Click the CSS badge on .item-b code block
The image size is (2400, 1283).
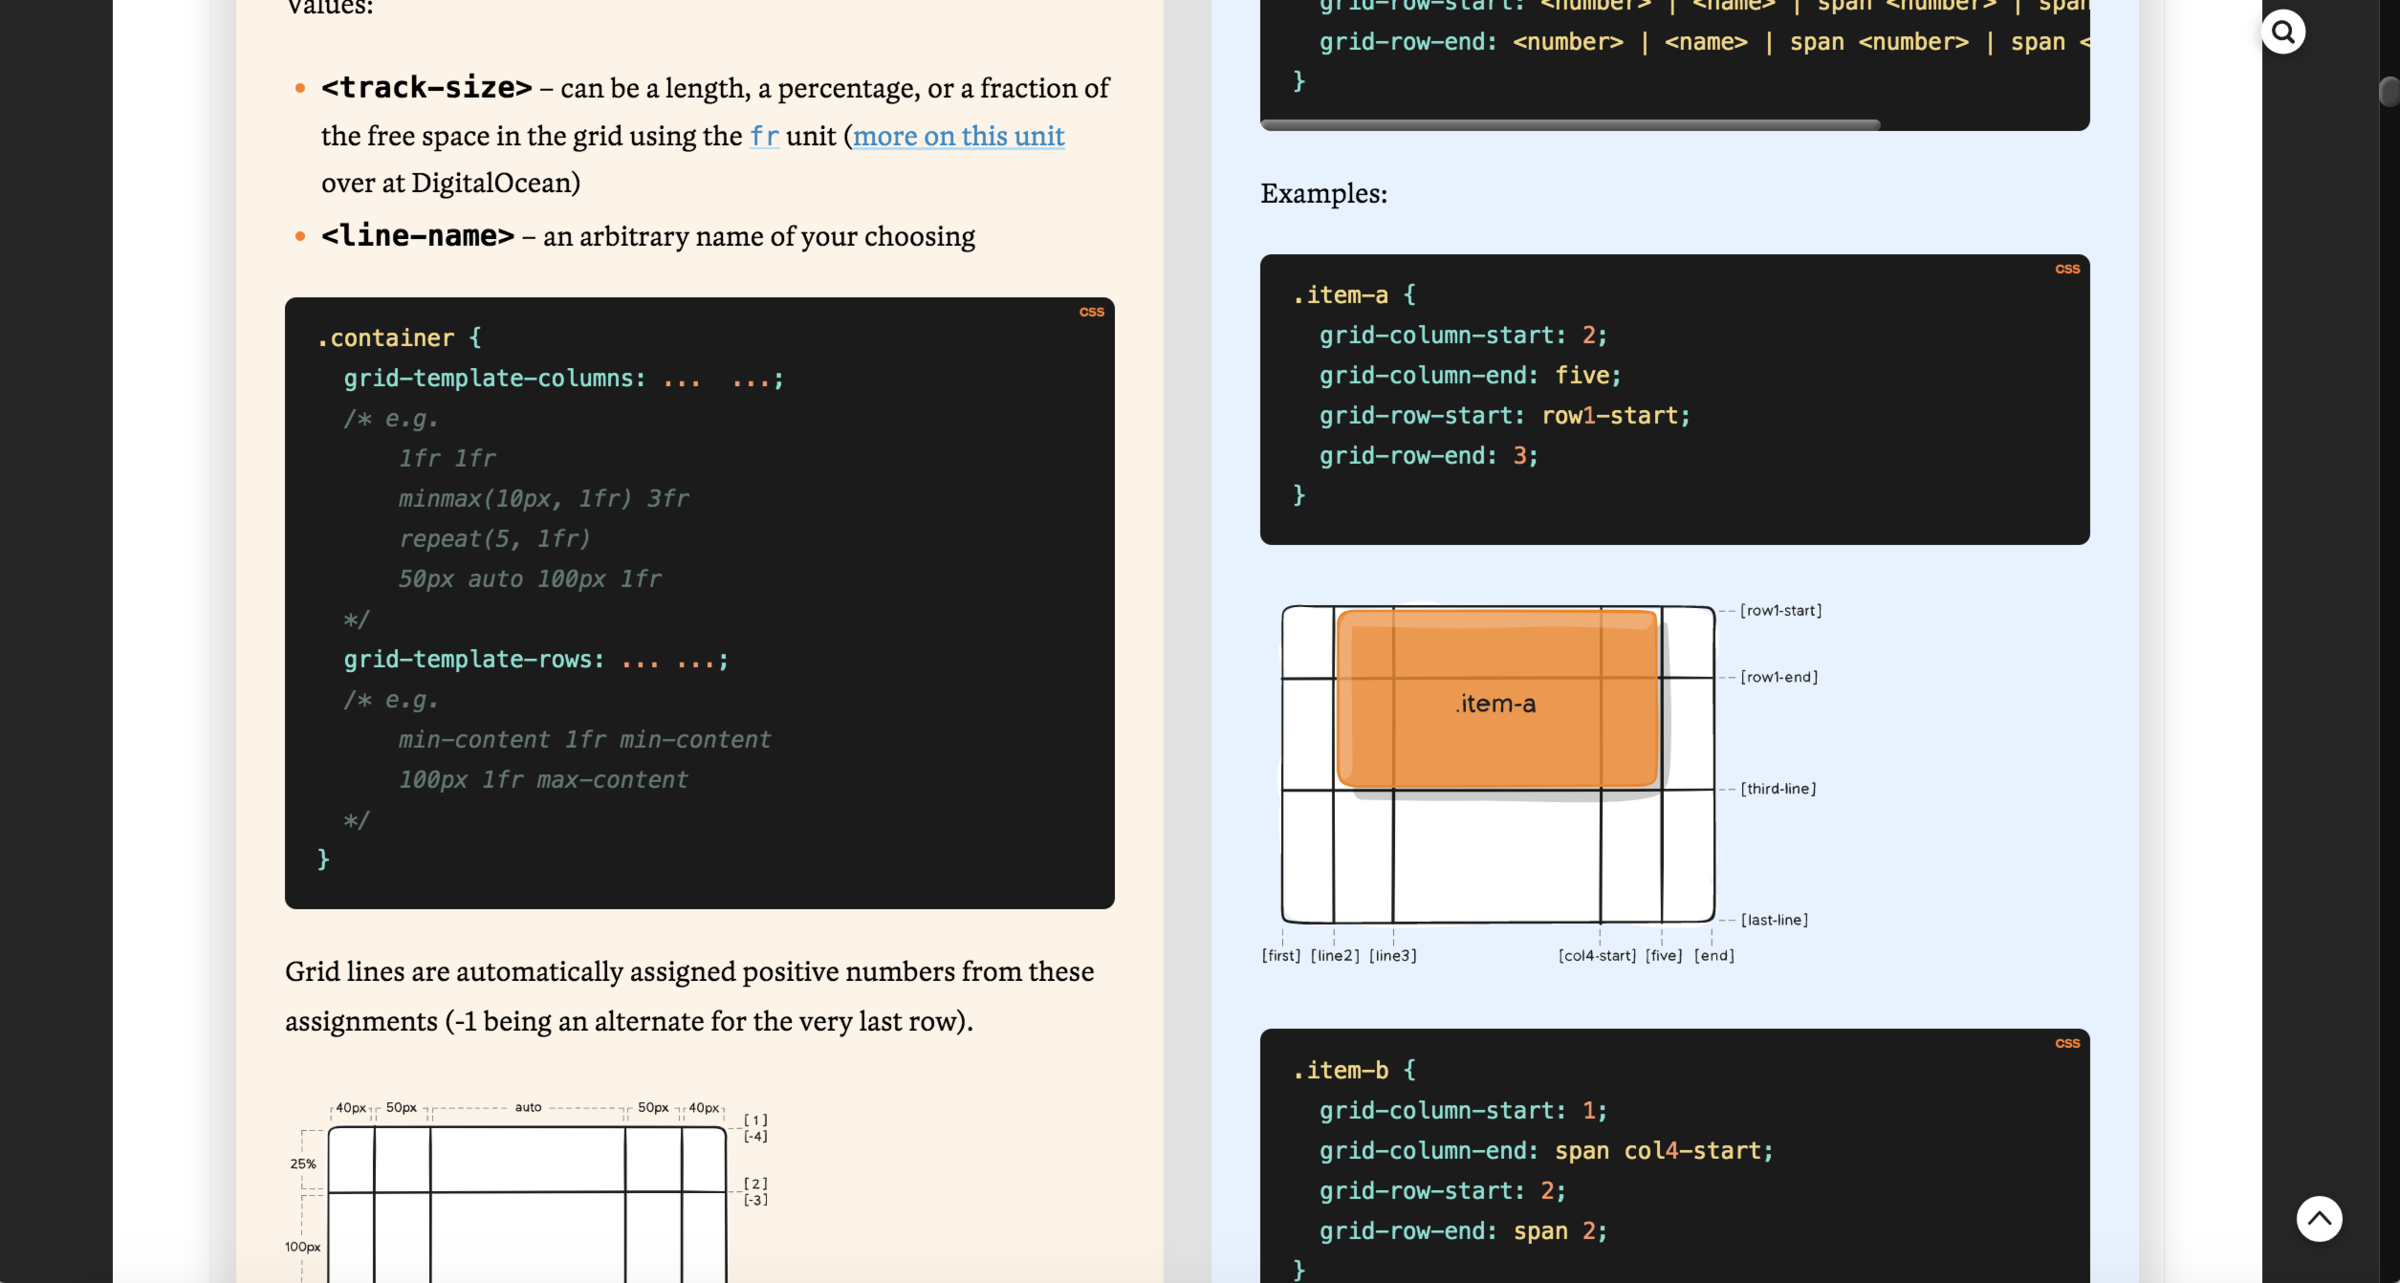coord(2067,1043)
